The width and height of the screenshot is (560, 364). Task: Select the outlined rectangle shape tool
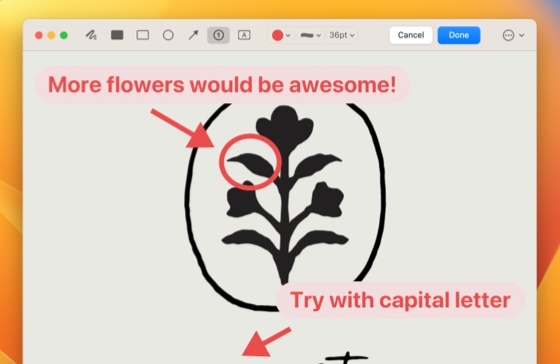tap(142, 35)
